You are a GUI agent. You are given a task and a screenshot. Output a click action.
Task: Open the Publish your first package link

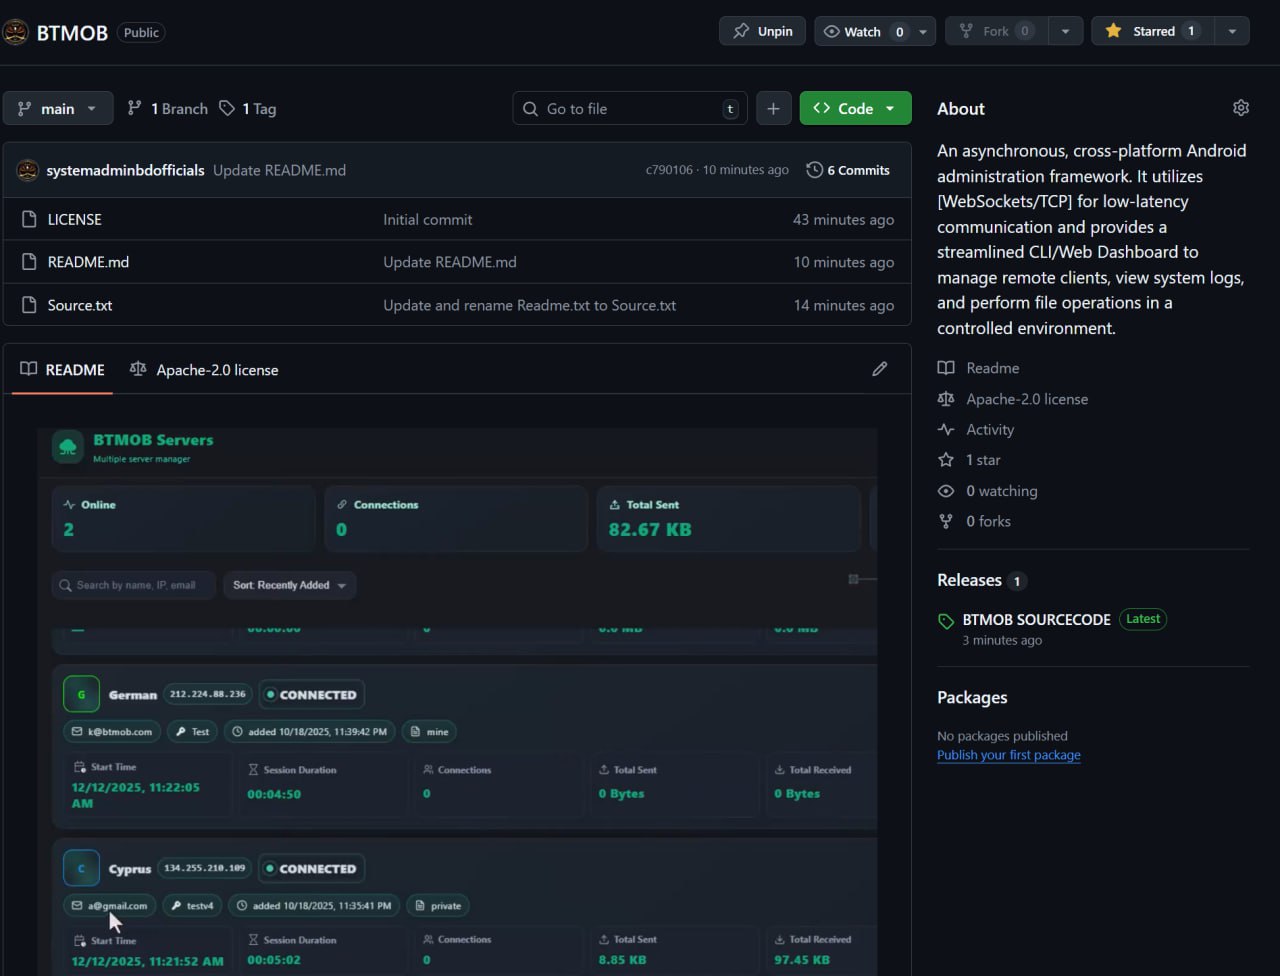1008,755
